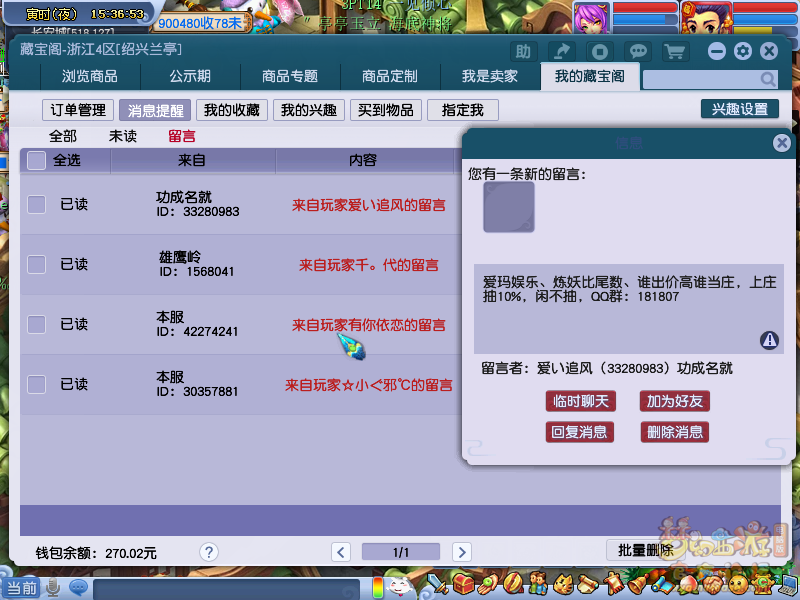Image resolution: width=800 pixels, height=600 pixels.
Task: Go to next page arrow
Action: point(461,552)
